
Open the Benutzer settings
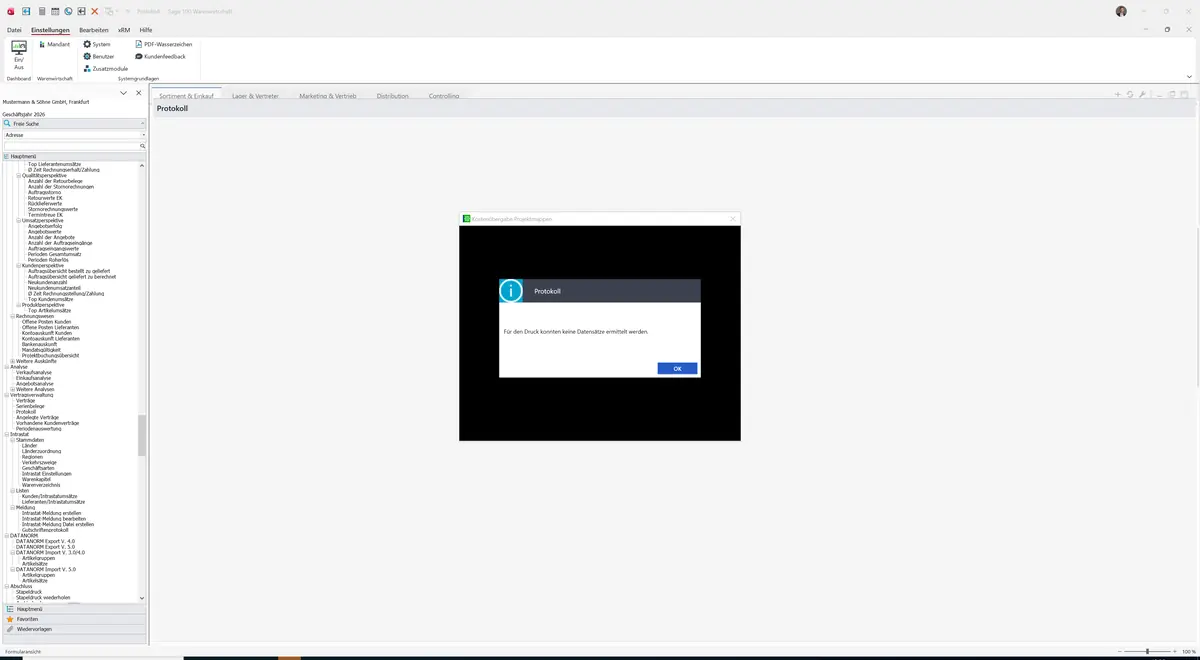tap(99, 57)
